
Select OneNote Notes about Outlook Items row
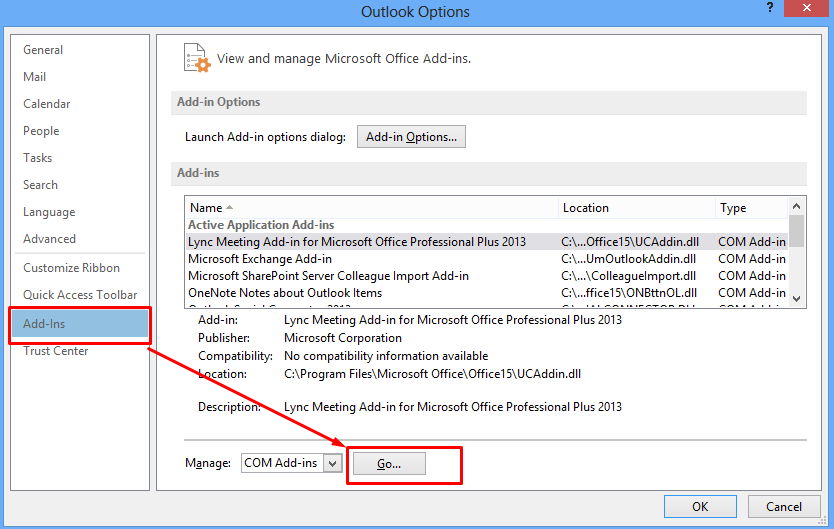pos(486,293)
